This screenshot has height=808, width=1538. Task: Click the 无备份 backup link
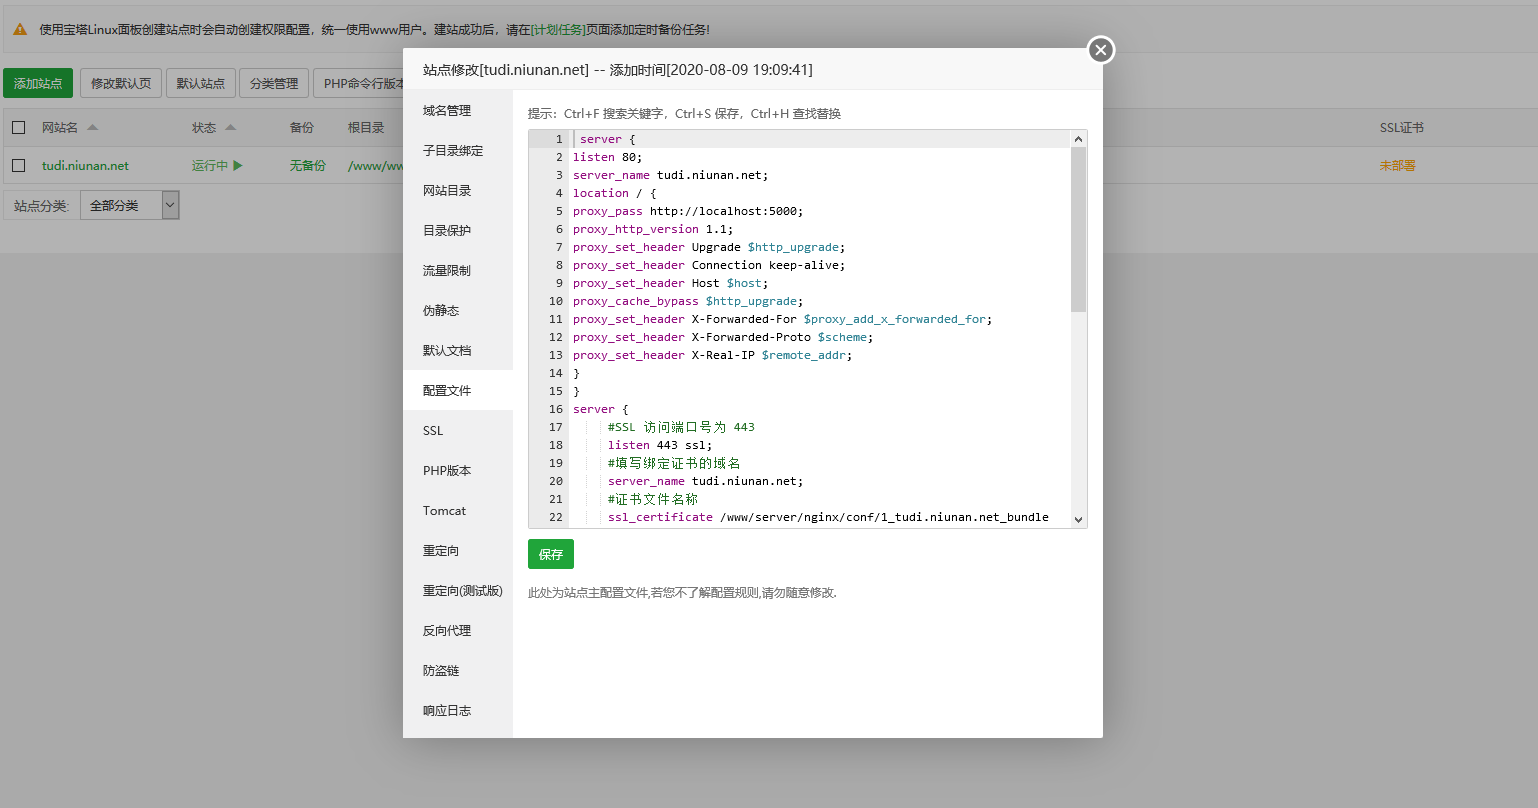(308, 166)
